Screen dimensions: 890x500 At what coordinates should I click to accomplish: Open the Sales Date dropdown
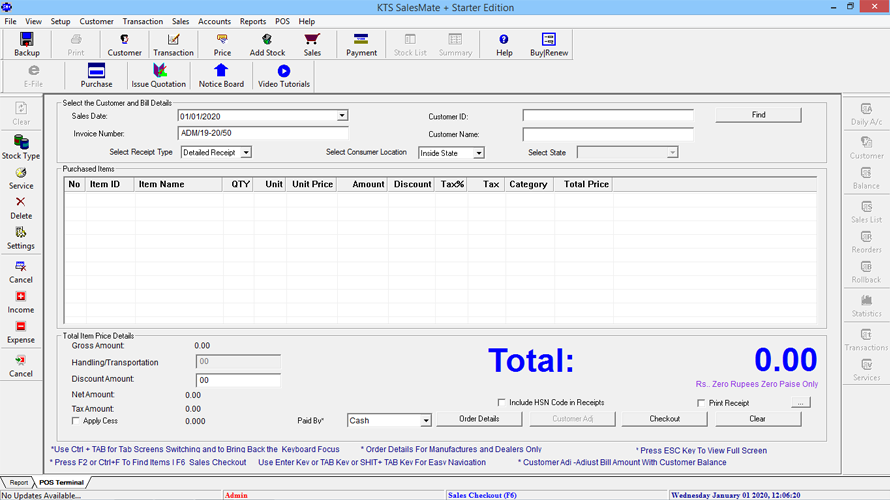tap(342, 116)
